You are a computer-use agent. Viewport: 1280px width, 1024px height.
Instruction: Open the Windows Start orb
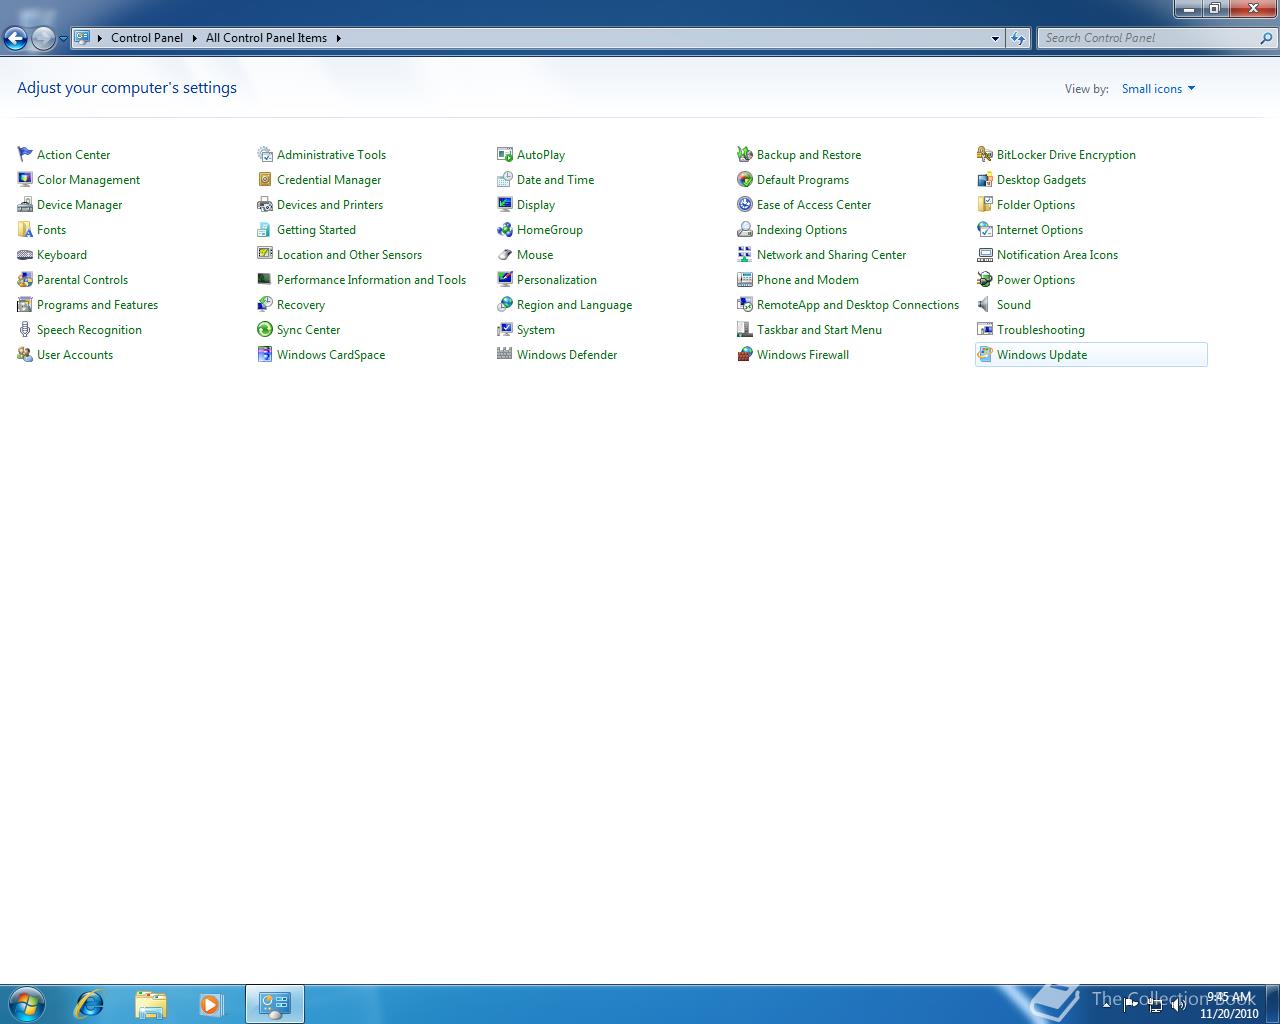[x=27, y=1003]
